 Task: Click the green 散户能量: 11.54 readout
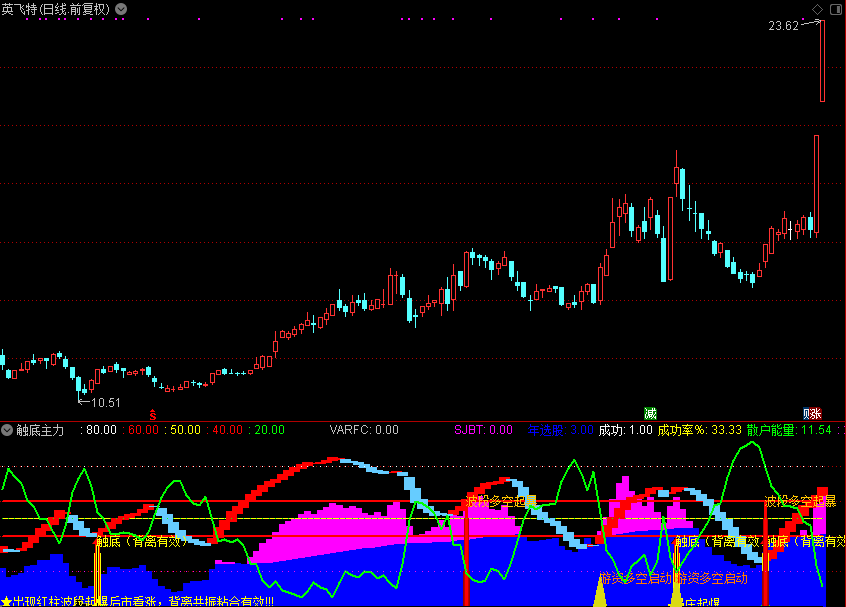coord(789,430)
